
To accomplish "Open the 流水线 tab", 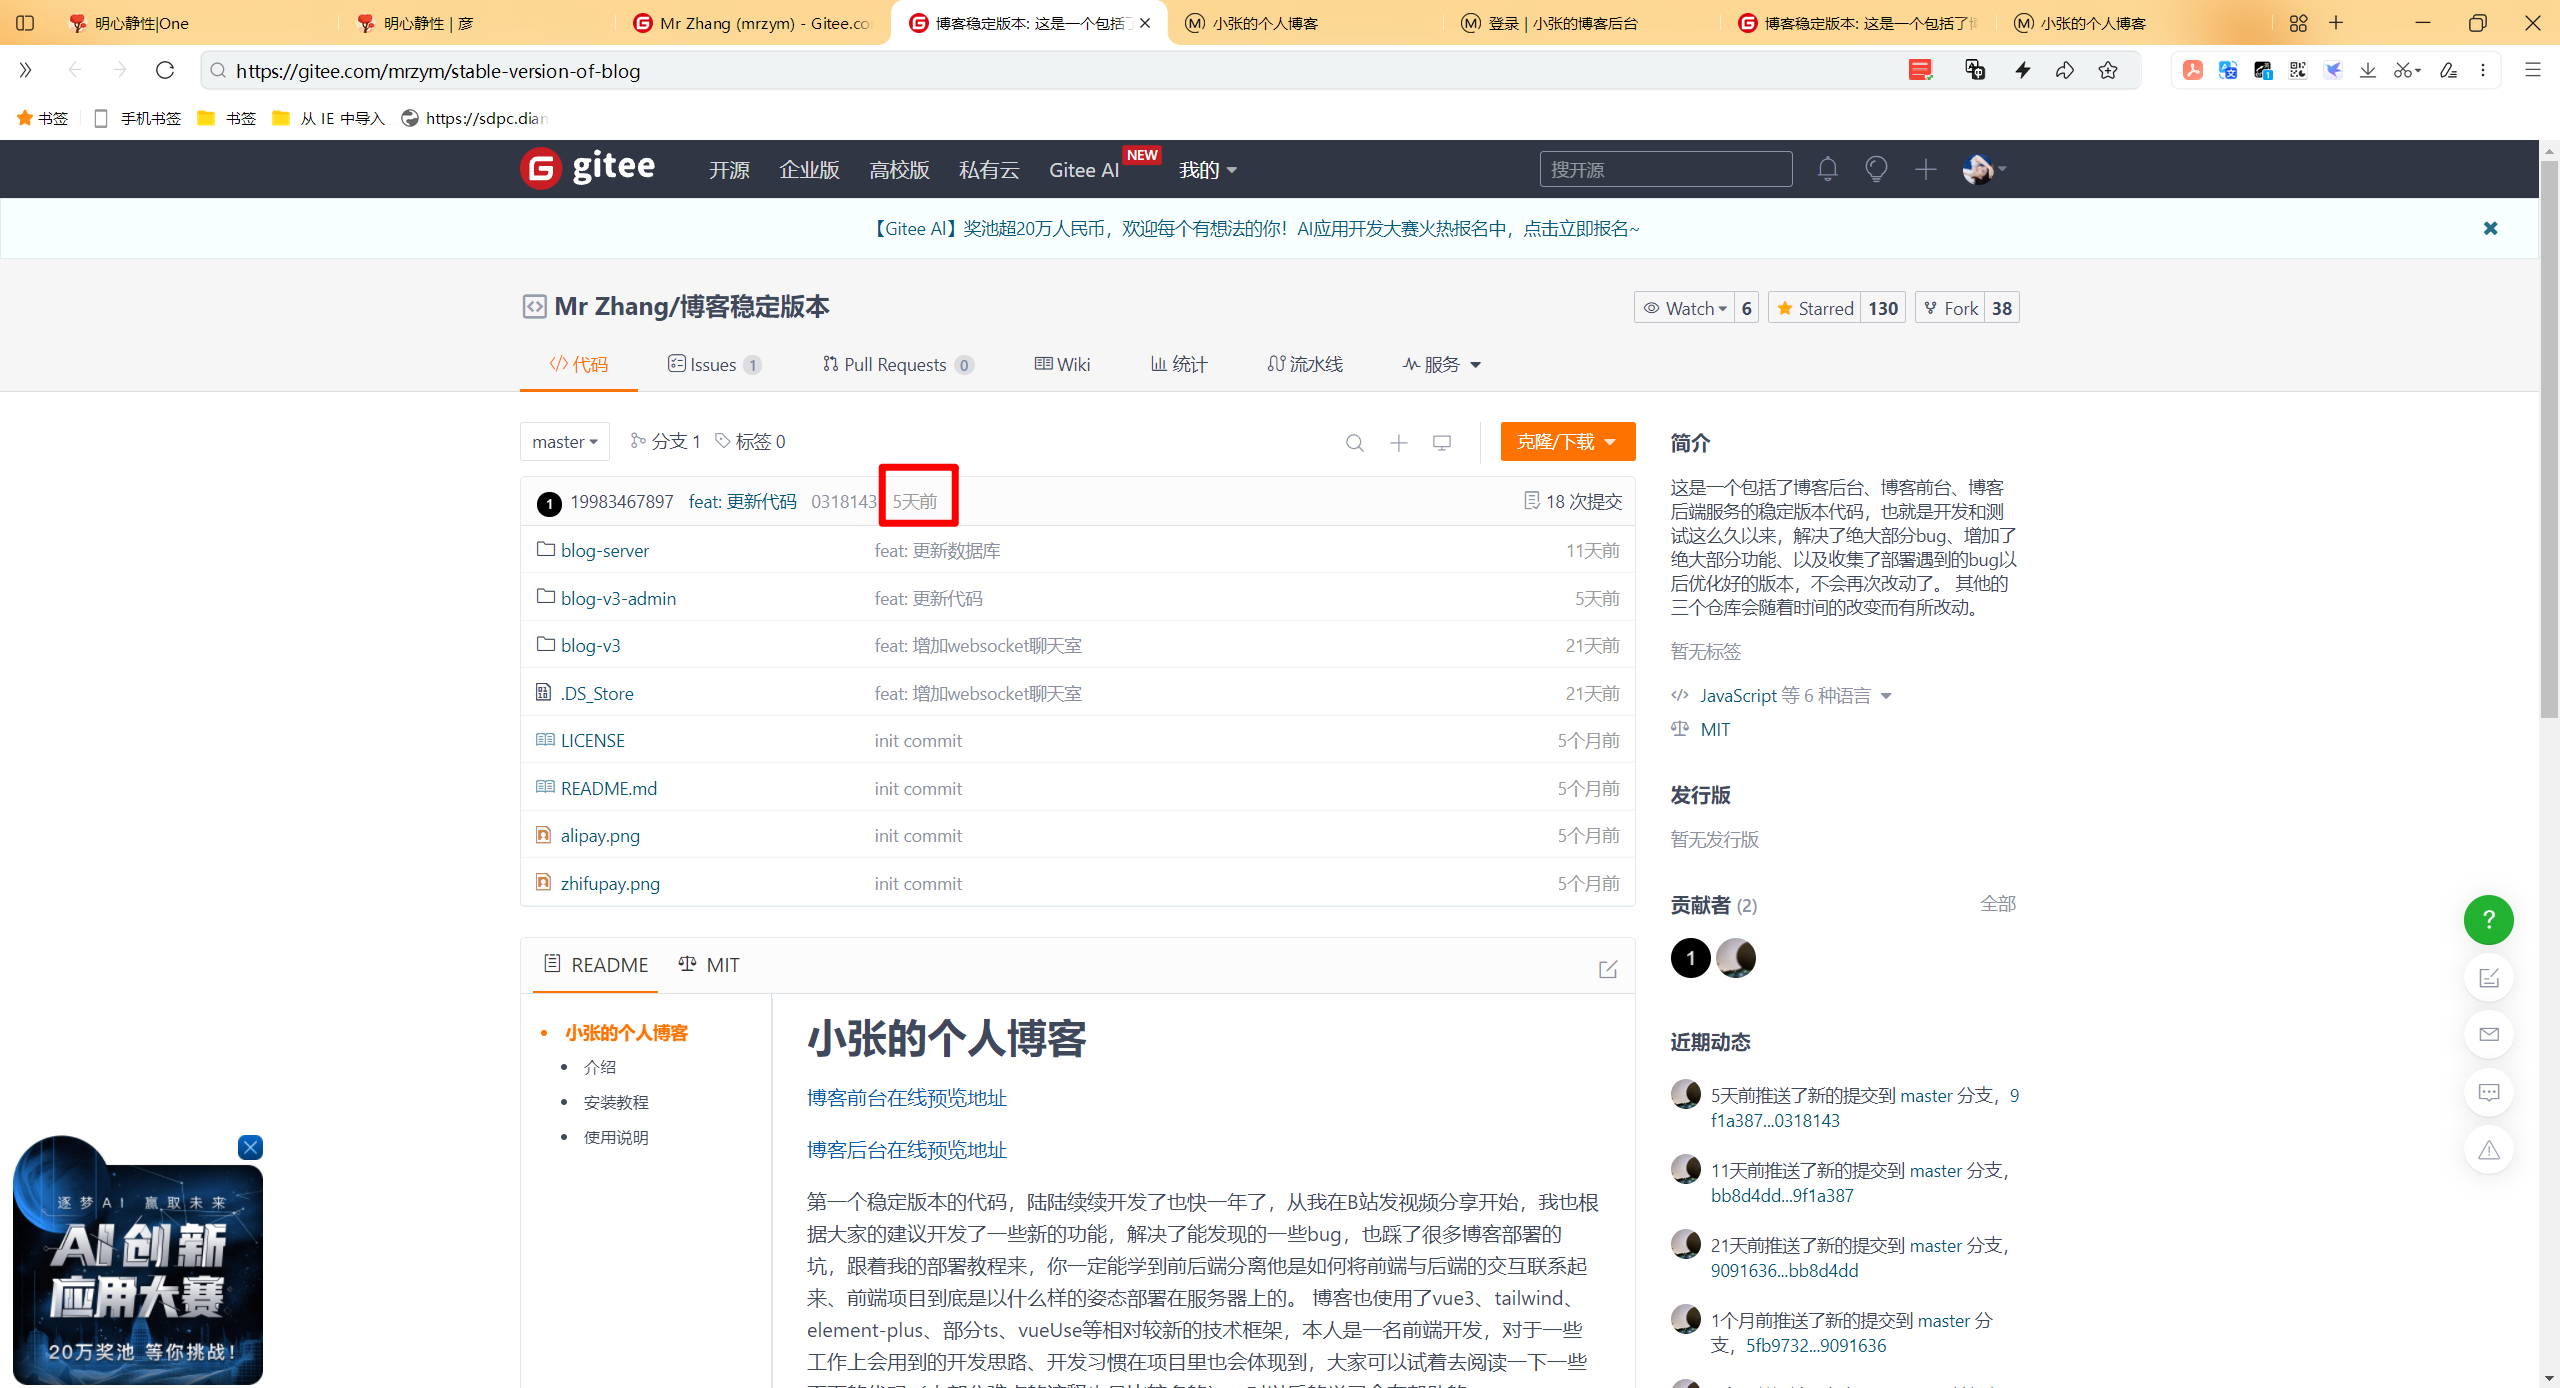I will 1305,365.
